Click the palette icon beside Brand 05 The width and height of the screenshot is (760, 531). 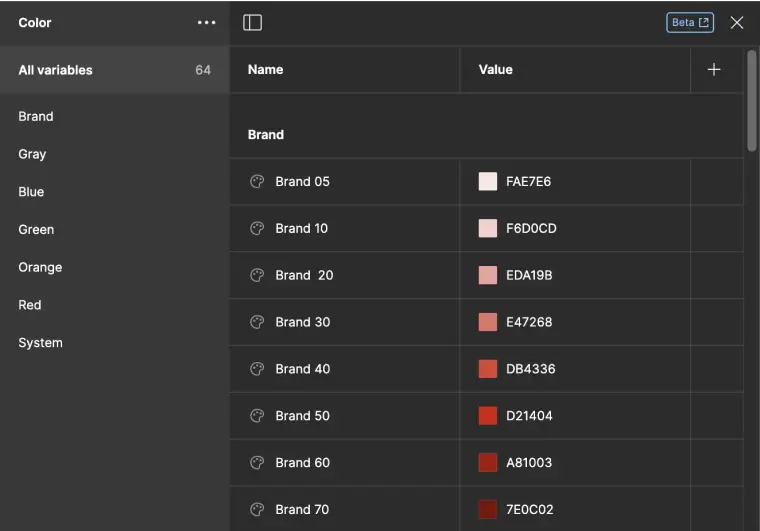click(257, 181)
